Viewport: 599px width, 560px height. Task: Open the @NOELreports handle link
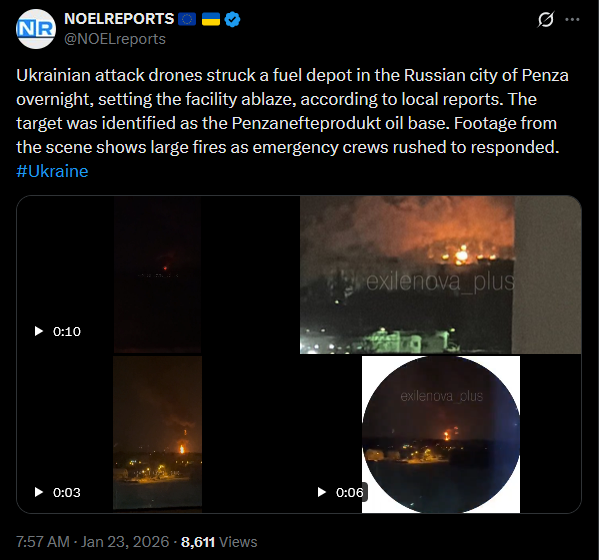click(x=115, y=39)
